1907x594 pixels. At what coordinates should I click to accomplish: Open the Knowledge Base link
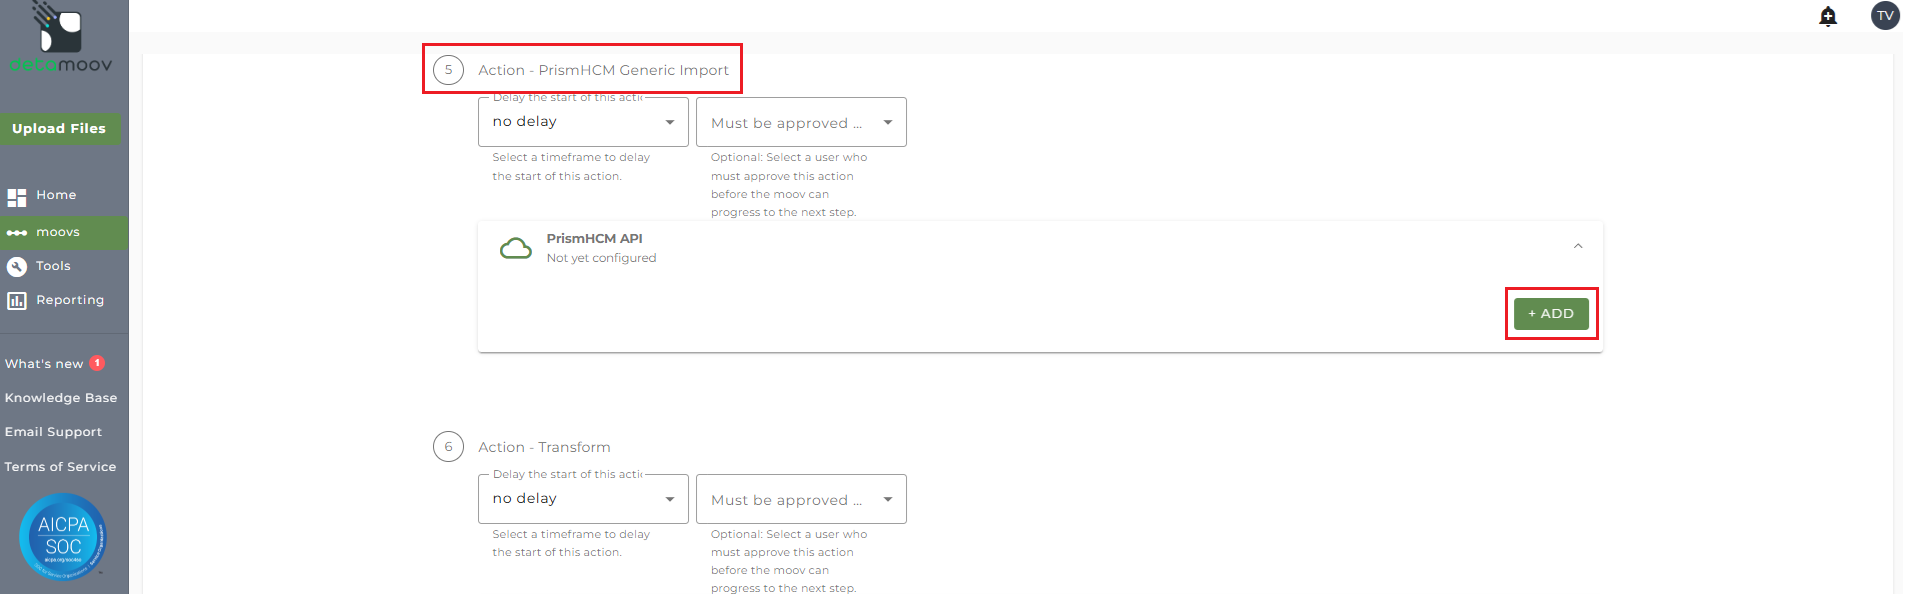point(61,398)
